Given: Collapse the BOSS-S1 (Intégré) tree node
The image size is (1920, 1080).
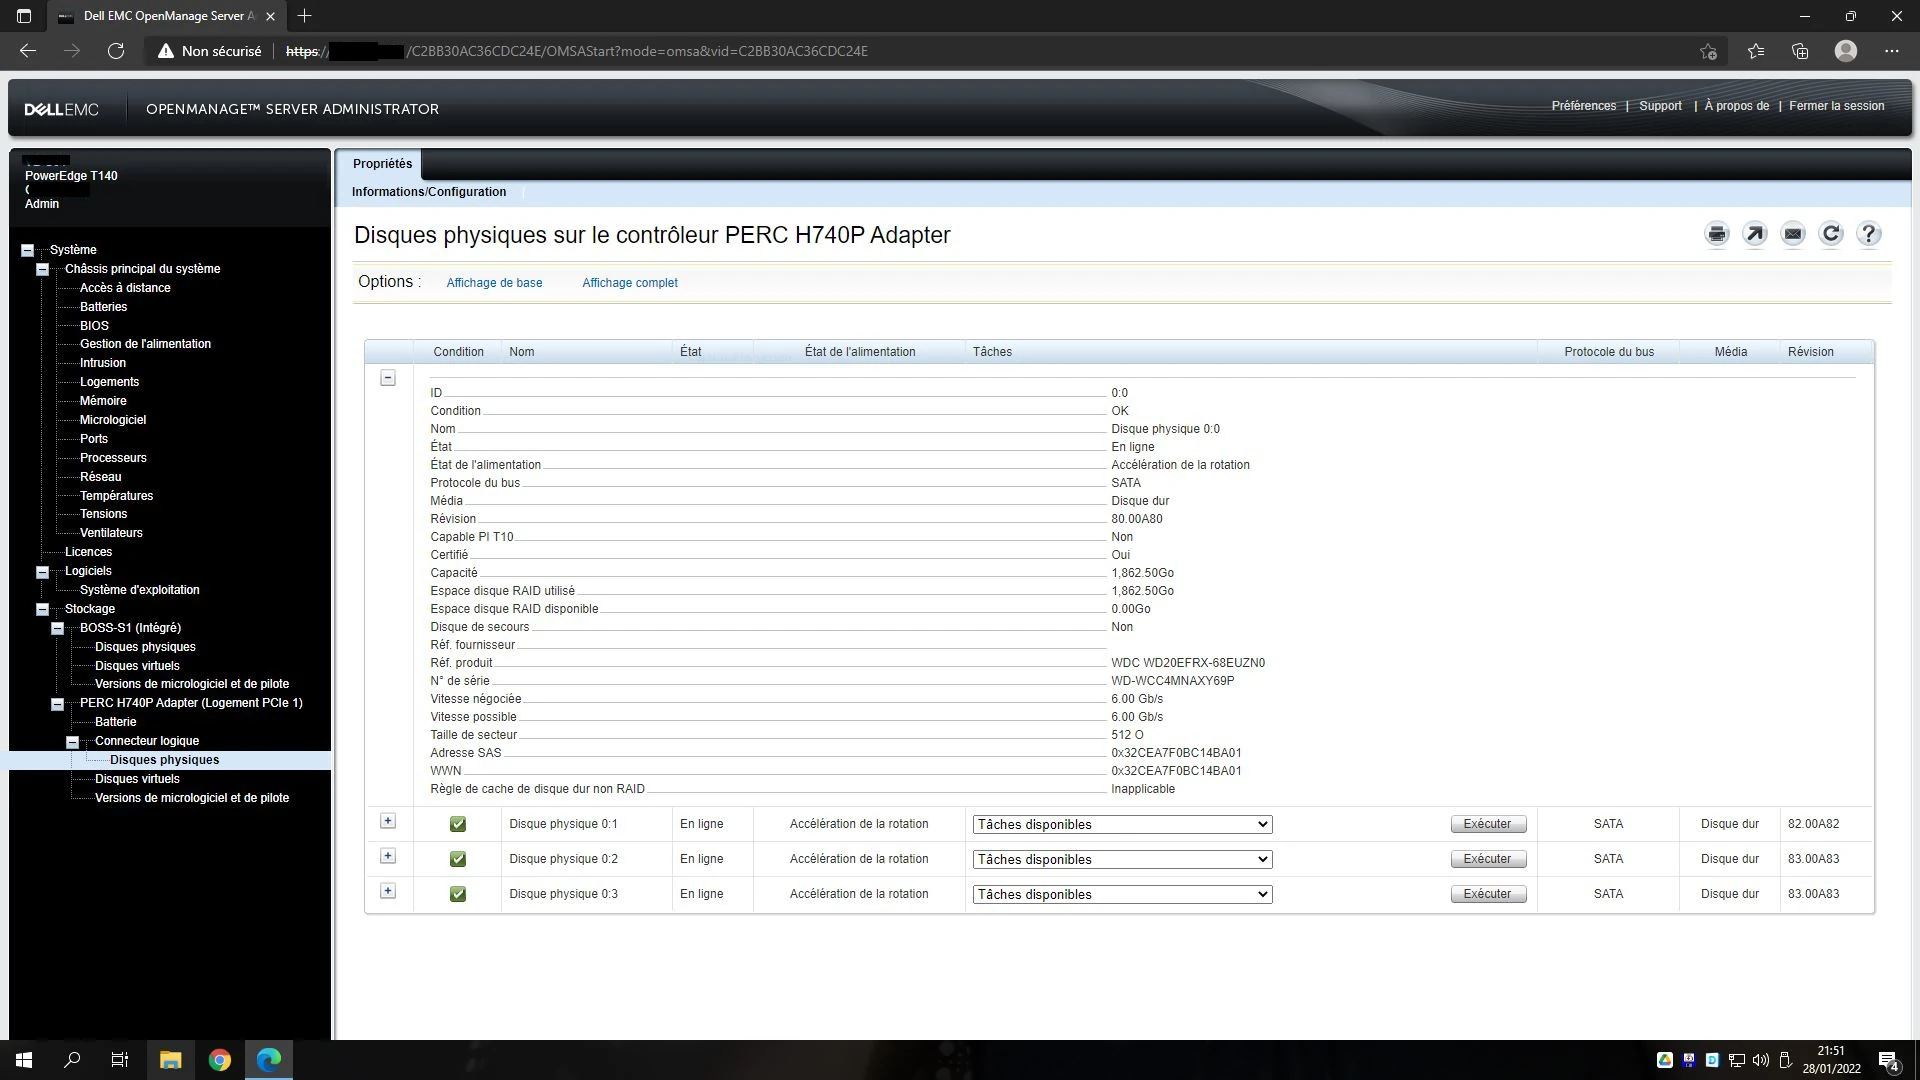Looking at the screenshot, I should (x=57, y=628).
